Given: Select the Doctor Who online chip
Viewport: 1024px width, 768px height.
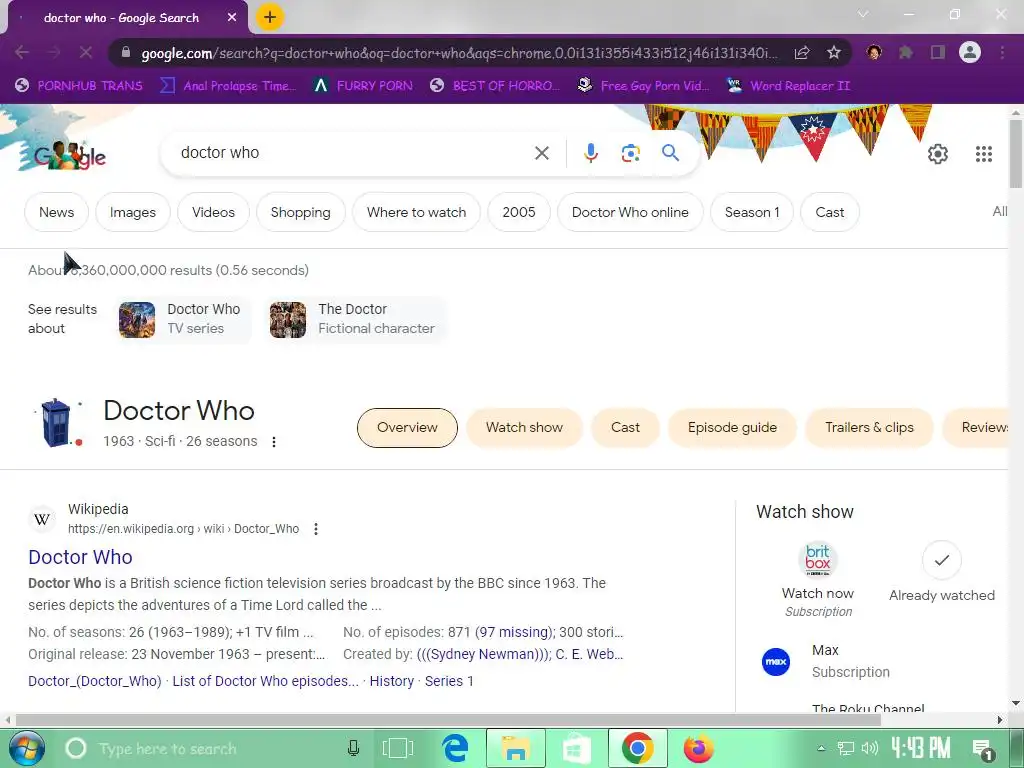Looking at the screenshot, I should 630,212.
